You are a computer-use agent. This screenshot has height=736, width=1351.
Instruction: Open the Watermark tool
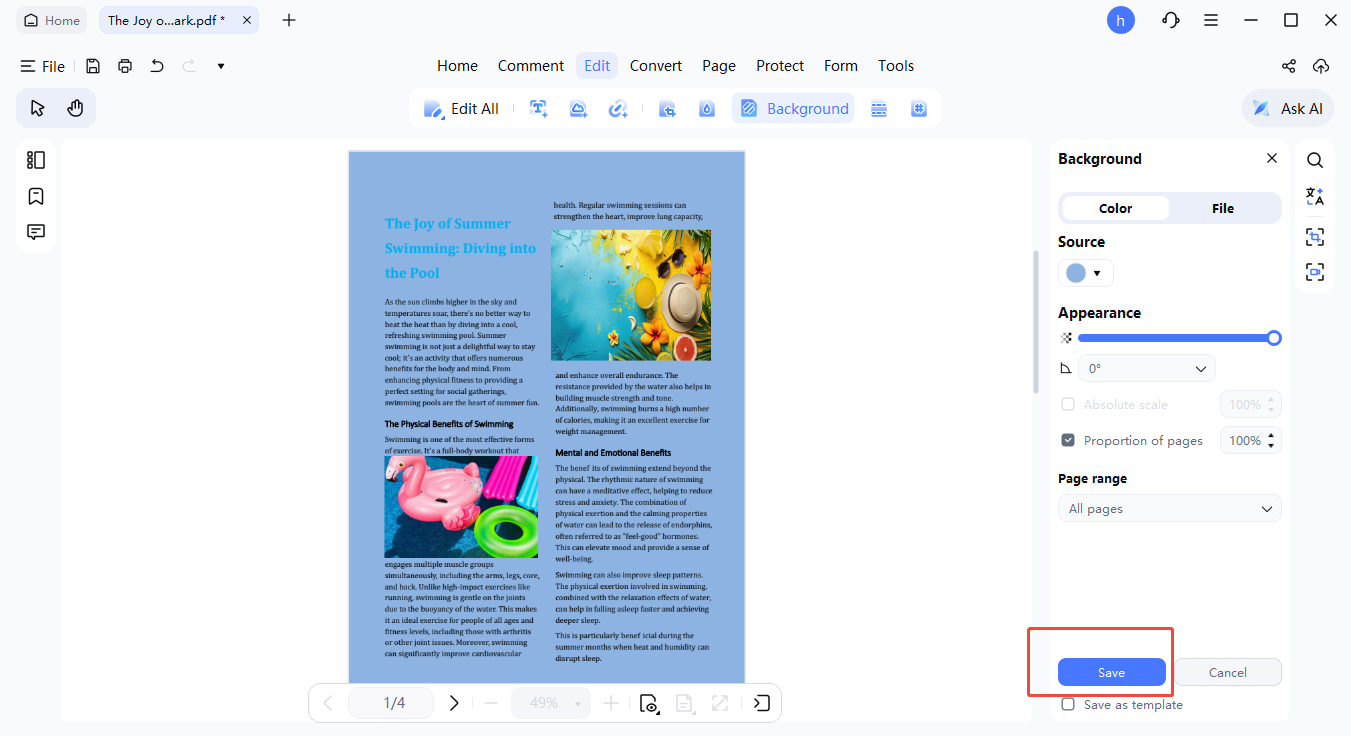[x=706, y=108]
